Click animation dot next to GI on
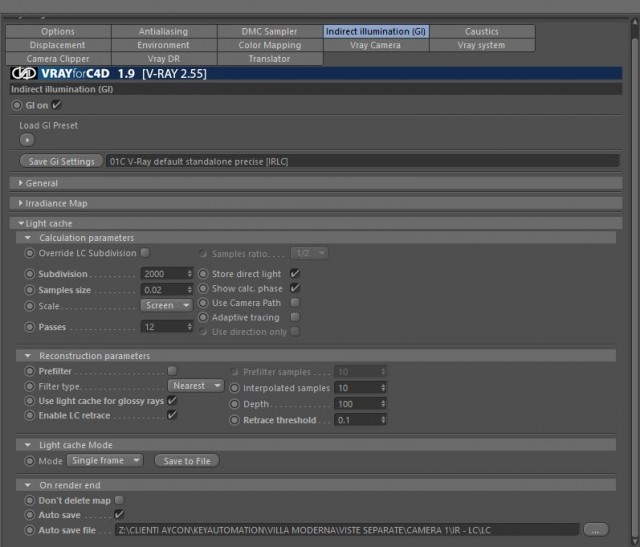The image size is (640, 547). (16, 105)
